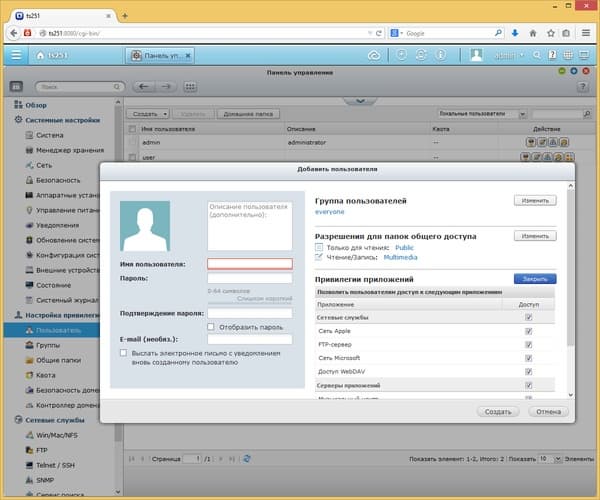Screen dimensions: 600x500
Task: Toggle the show password checkbox
Action: 210,327
